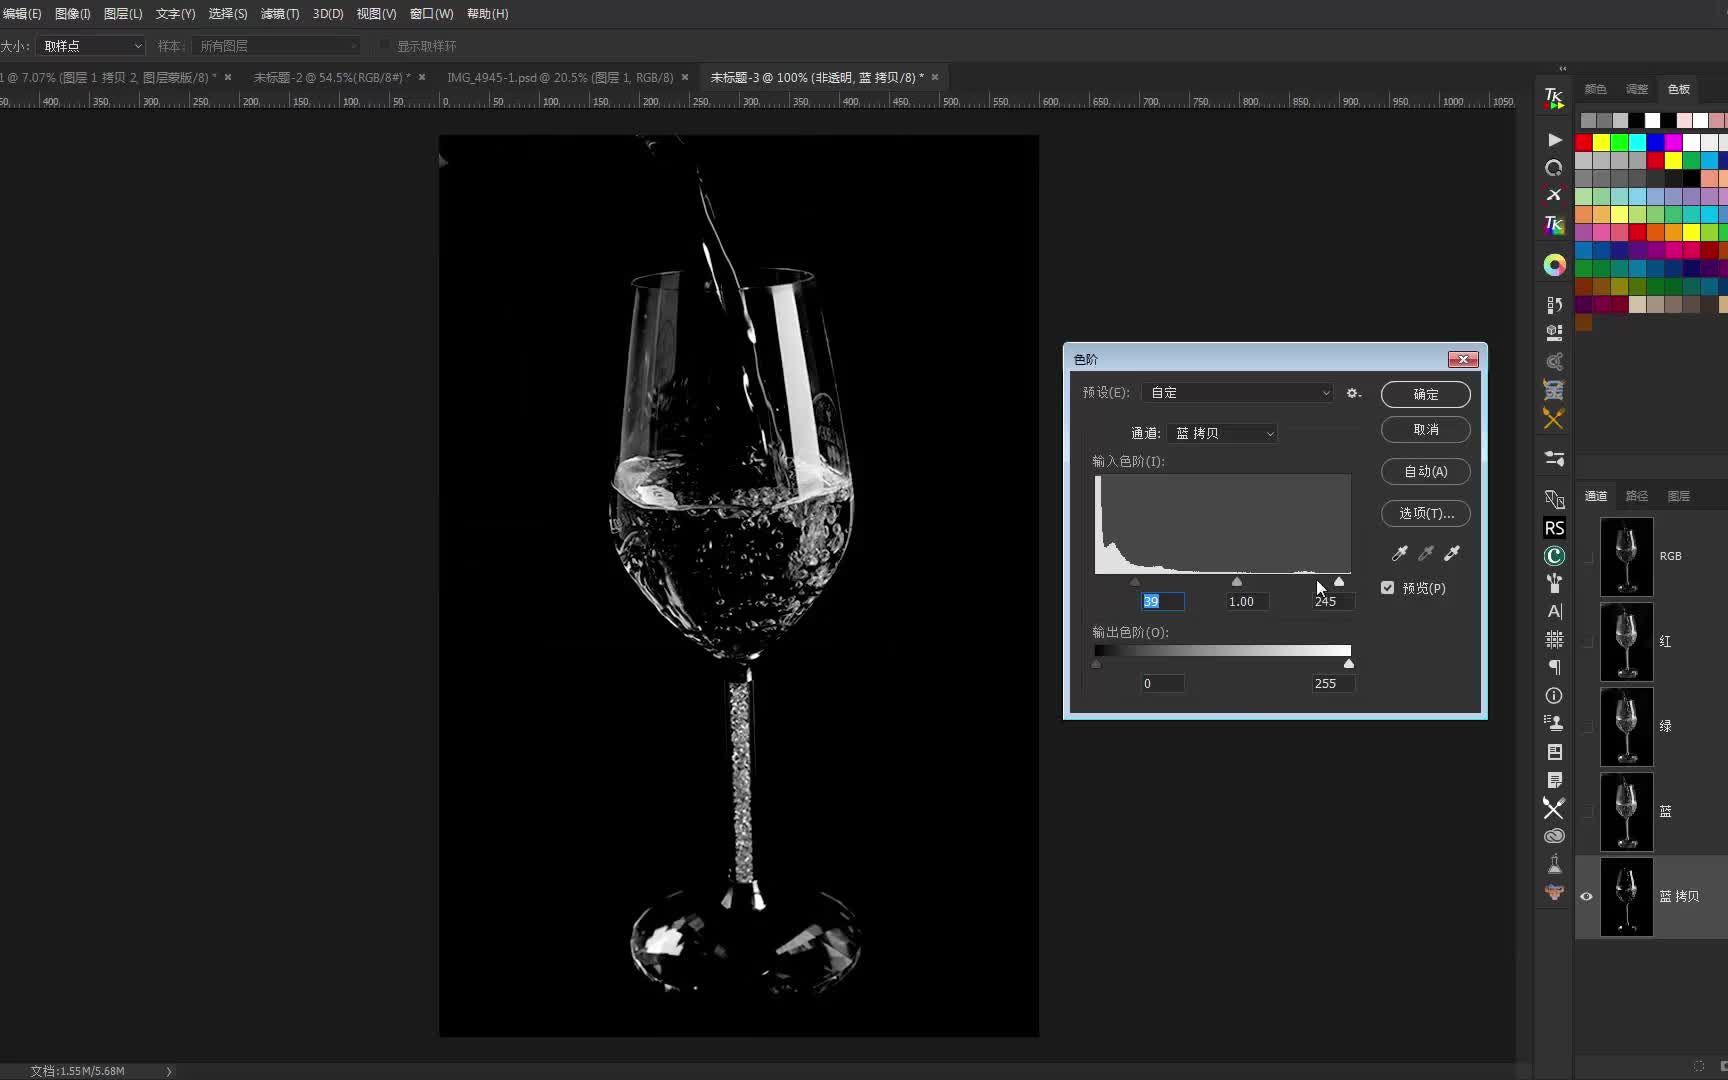Close the 未标题-3 document tab
Screen dimensions: 1728x1080
click(x=935, y=77)
